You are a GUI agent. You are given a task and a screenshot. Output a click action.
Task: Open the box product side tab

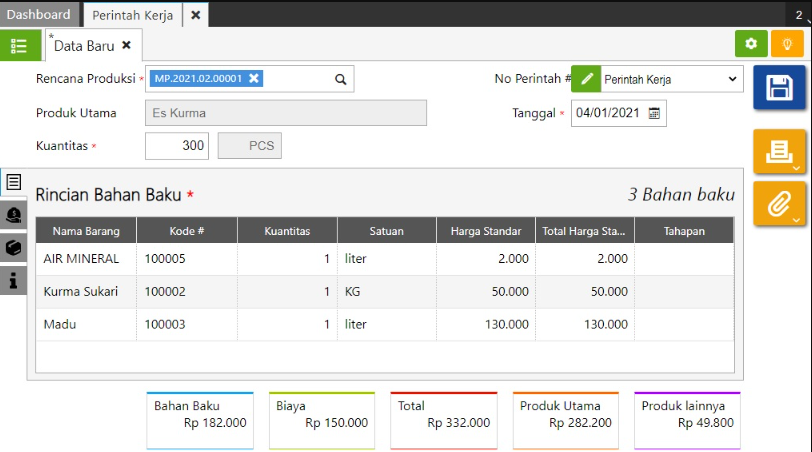14,248
